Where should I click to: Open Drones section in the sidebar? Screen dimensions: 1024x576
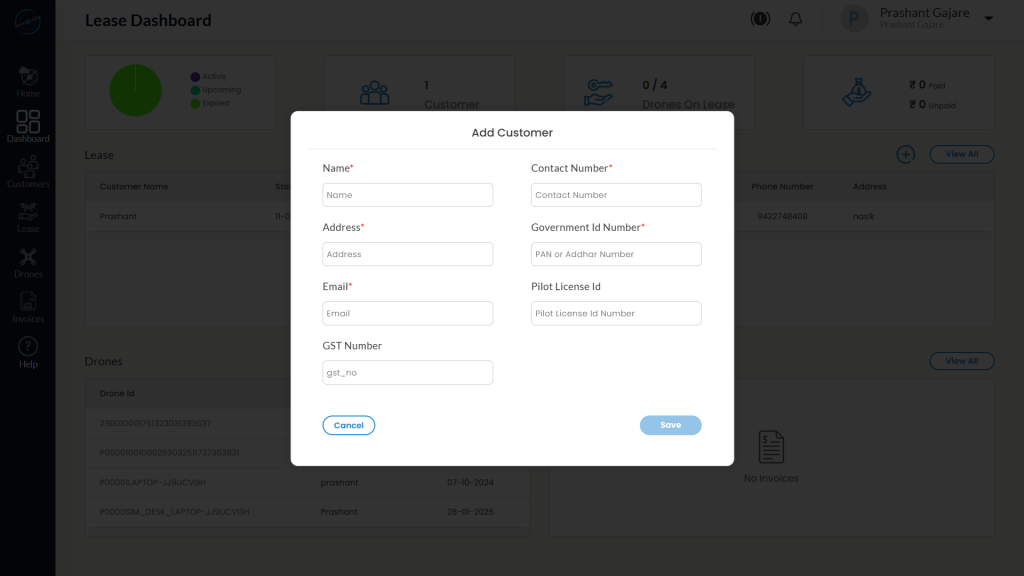pyautogui.click(x=28, y=263)
